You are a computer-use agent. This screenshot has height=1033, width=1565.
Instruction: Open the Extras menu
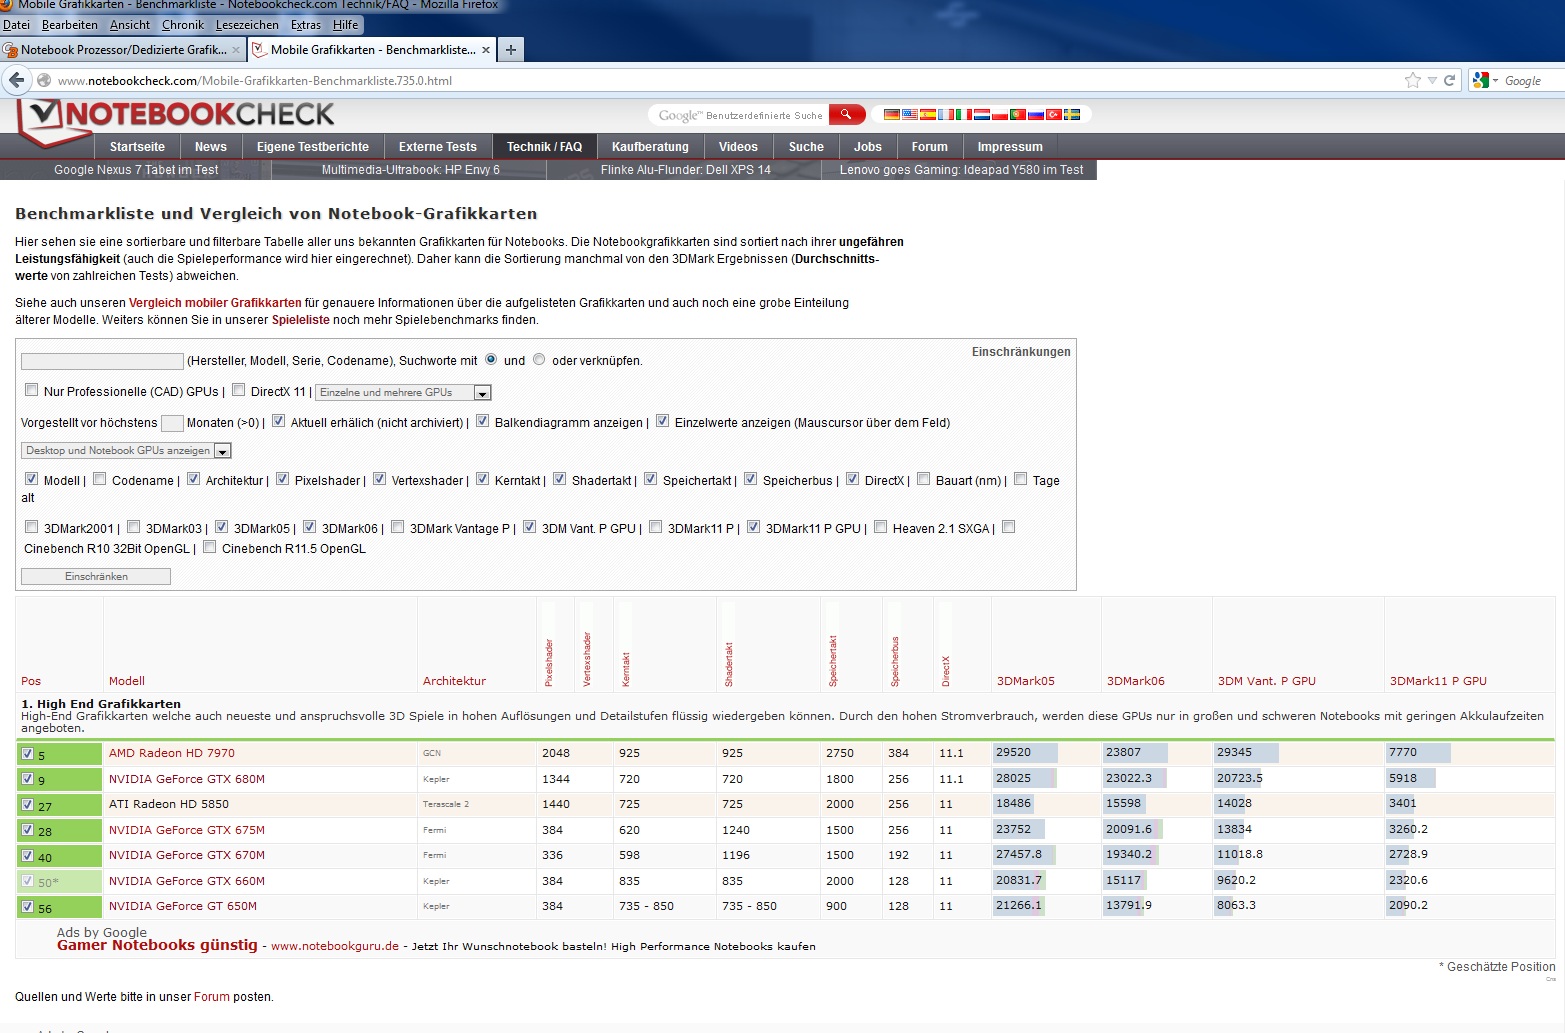coord(306,25)
